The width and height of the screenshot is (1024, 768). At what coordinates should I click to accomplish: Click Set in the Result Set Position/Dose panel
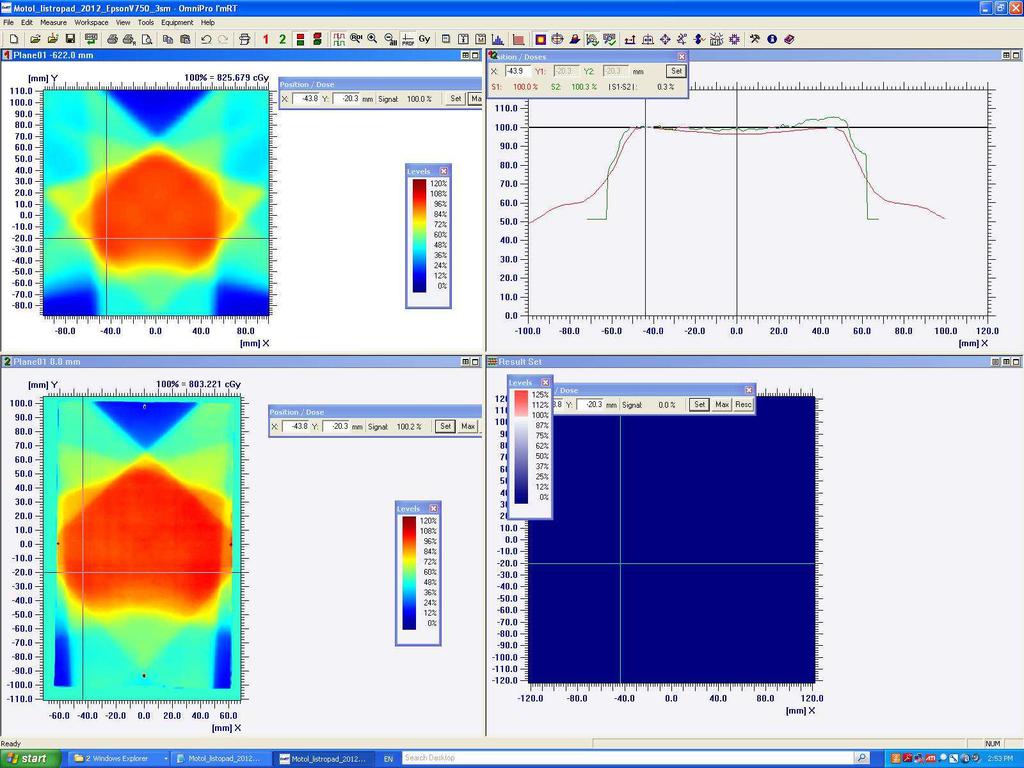(x=699, y=405)
